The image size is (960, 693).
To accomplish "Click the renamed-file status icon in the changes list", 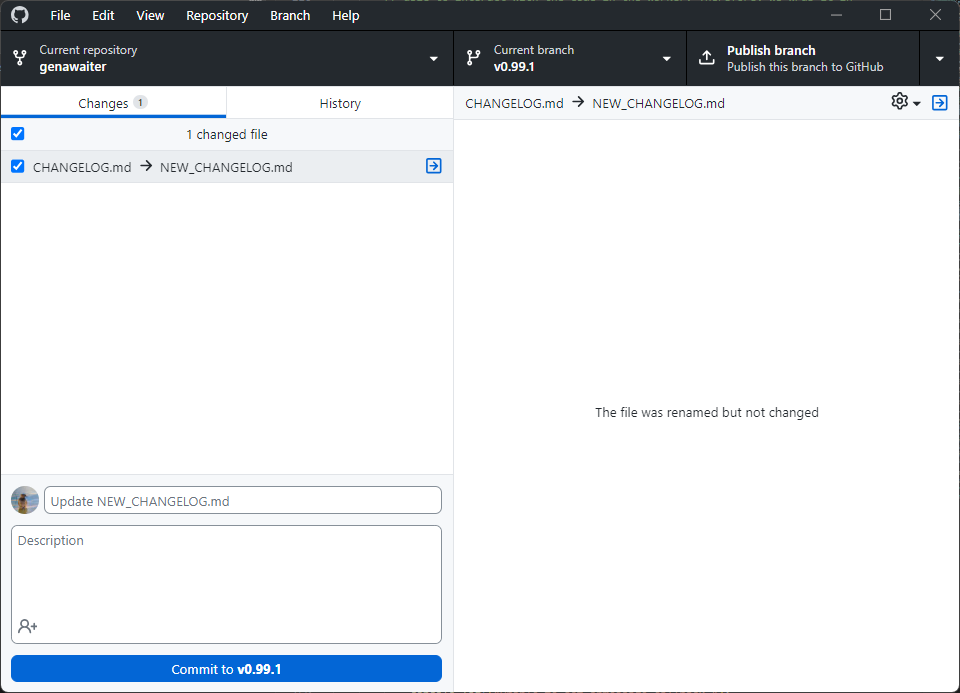I will click(433, 166).
